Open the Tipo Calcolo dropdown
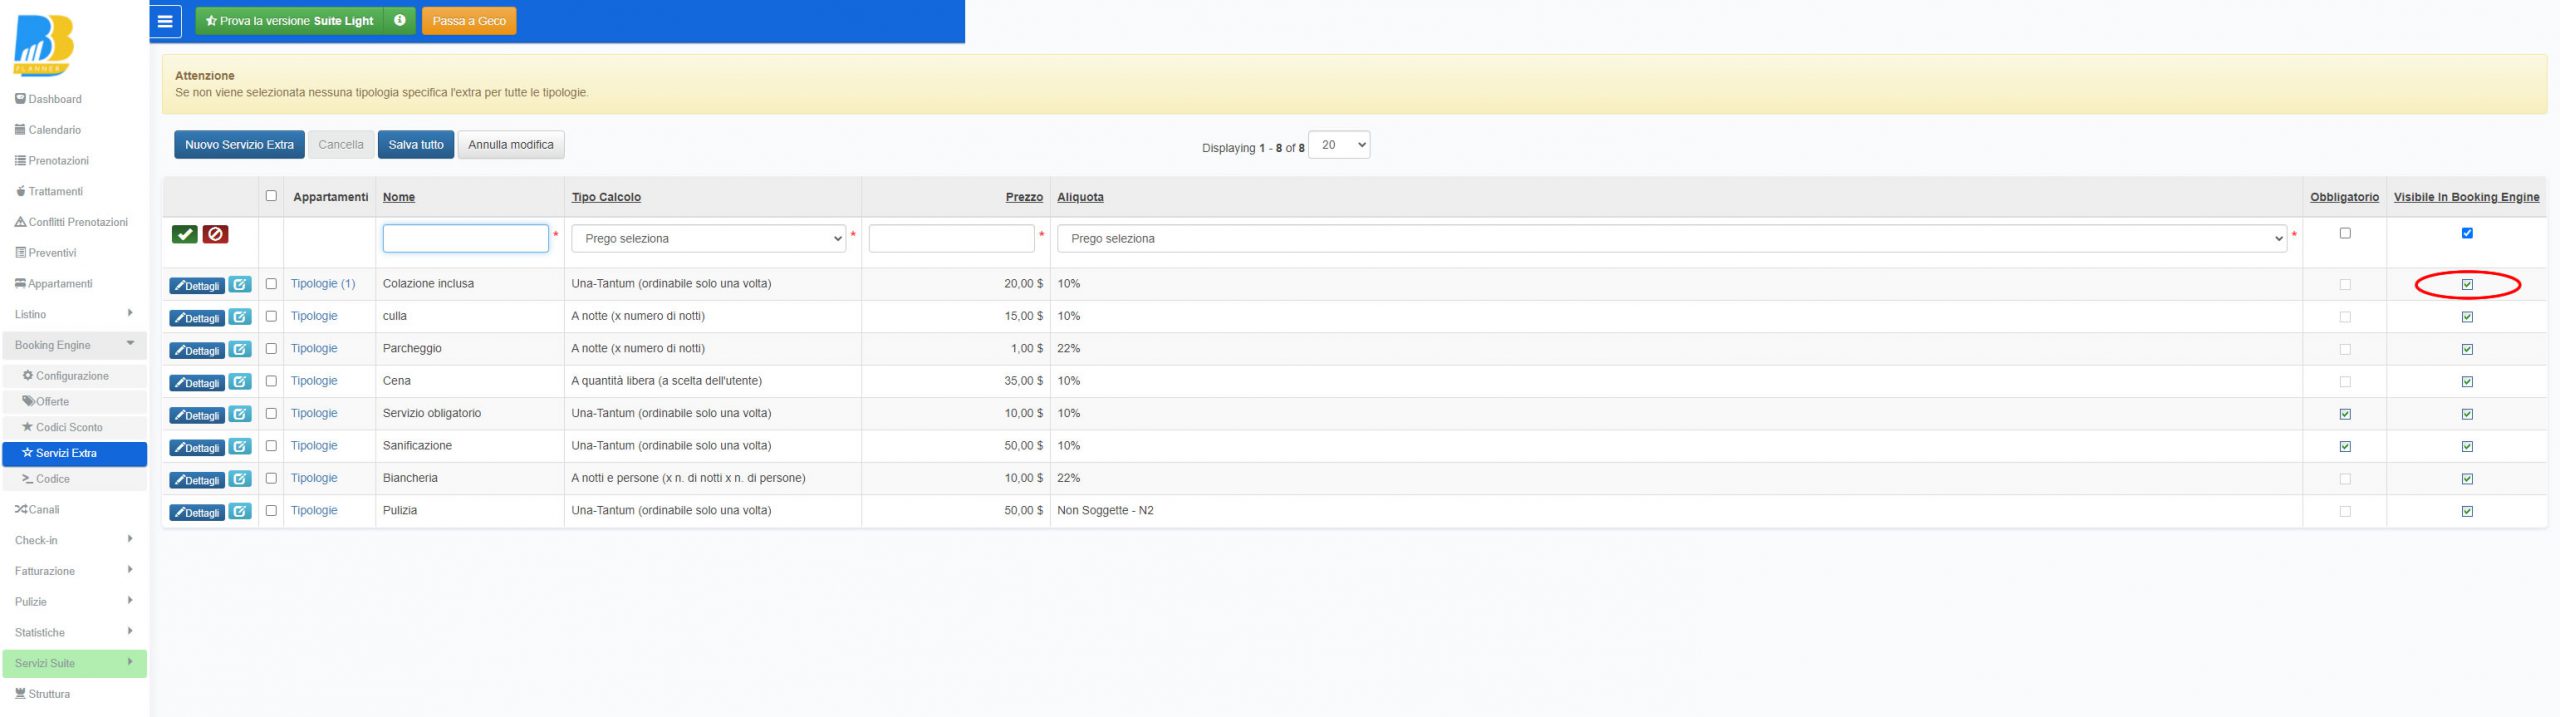Screen dimensions: 2560x717 click(x=709, y=239)
